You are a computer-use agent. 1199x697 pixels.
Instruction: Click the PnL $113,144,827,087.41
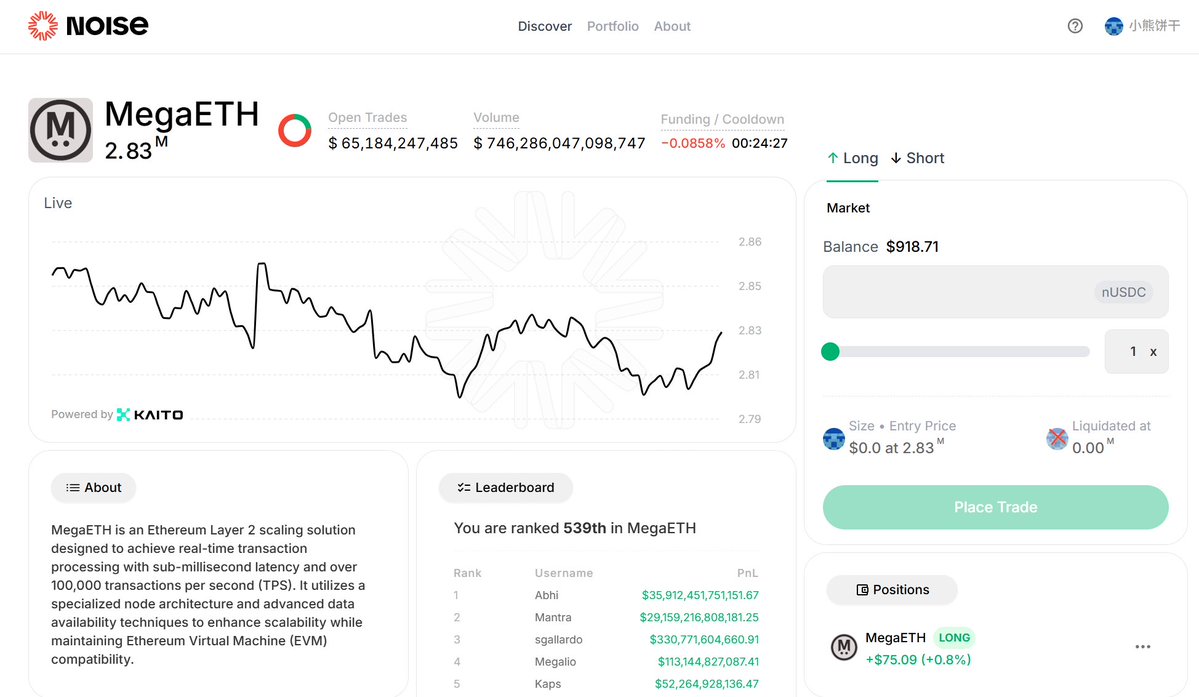(x=709, y=662)
